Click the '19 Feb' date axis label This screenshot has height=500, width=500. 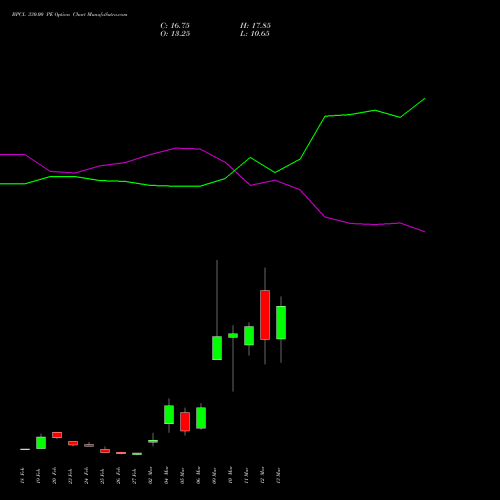click(39, 476)
